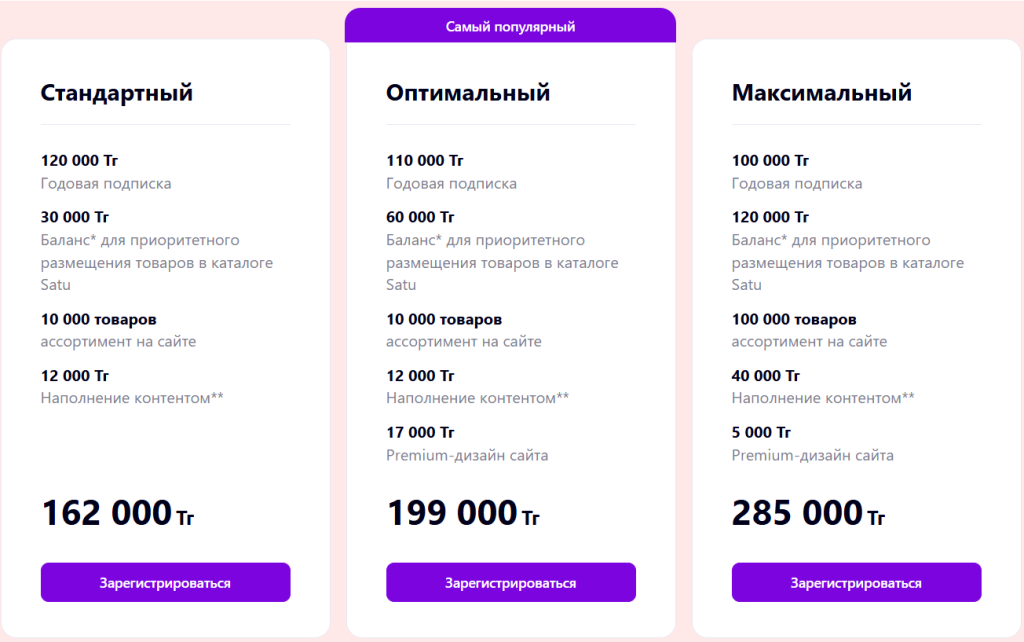This screenshot has width=1024, height=642.
Task: Click the 17 000 Тг Premium-дизайн price
Action: coord(420,432)
